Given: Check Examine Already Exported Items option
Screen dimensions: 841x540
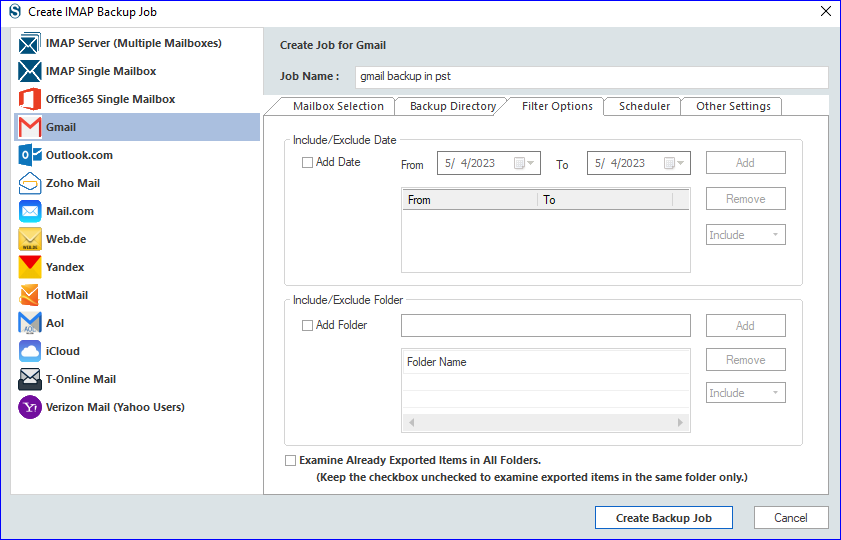Looking at the screenshot, I should pos(290,461).
